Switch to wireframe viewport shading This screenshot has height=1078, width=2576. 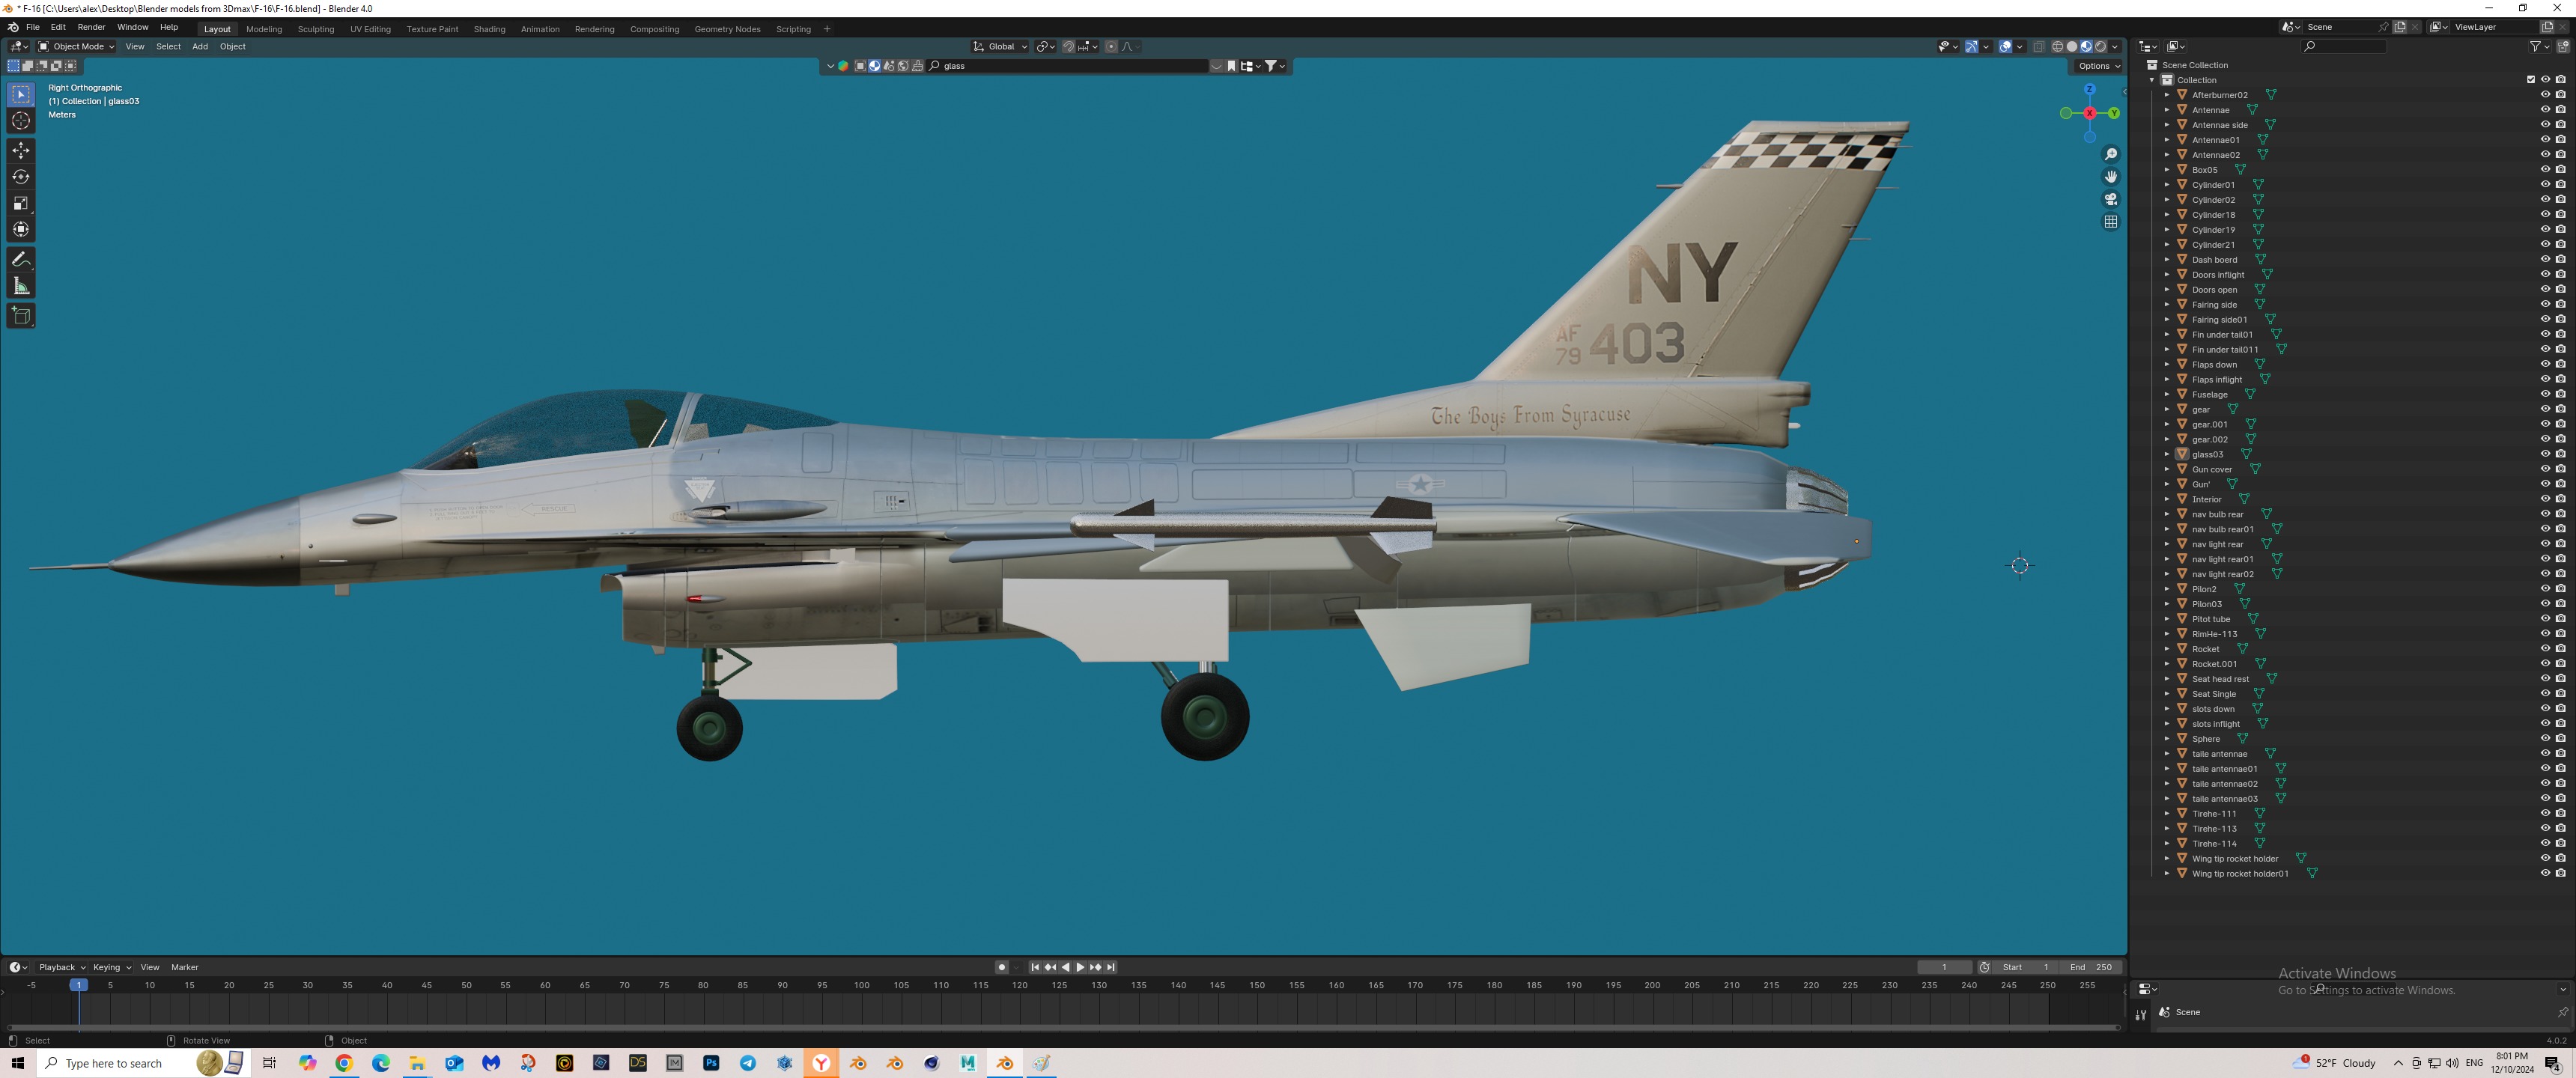coord(2057,46)
